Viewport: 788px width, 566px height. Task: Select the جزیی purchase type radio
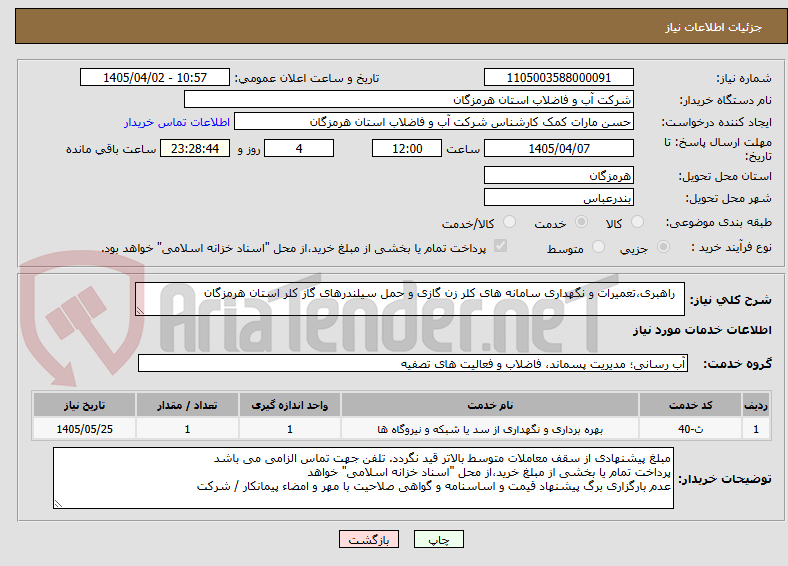tap(663, 247)
